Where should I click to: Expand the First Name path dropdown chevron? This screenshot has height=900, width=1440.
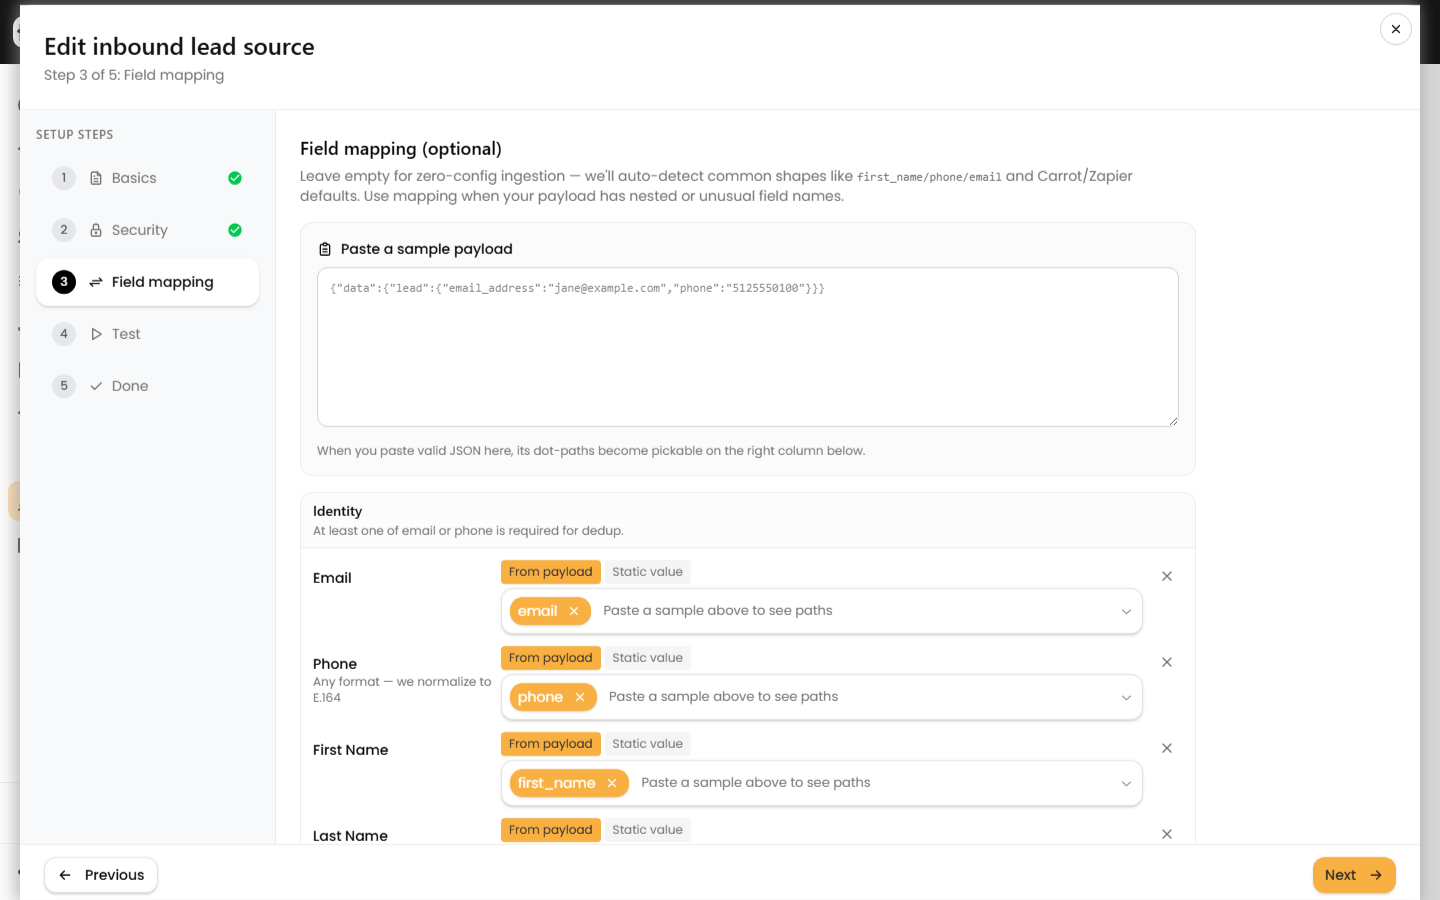pos(1126,783)
